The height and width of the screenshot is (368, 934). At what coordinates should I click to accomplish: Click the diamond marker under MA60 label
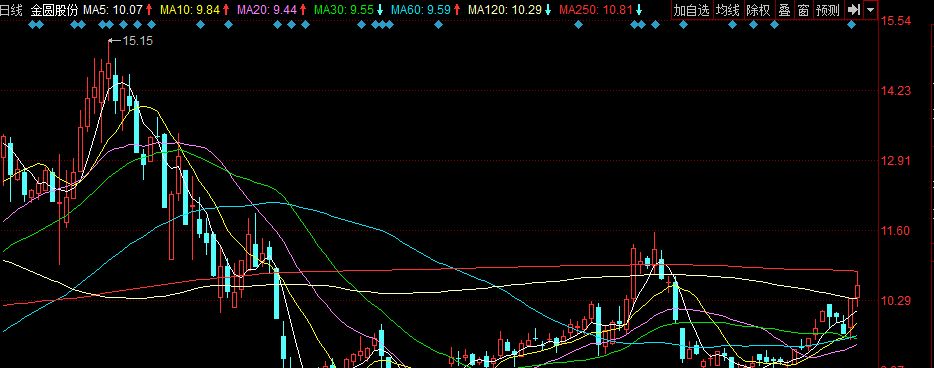[x=438, y=24]
